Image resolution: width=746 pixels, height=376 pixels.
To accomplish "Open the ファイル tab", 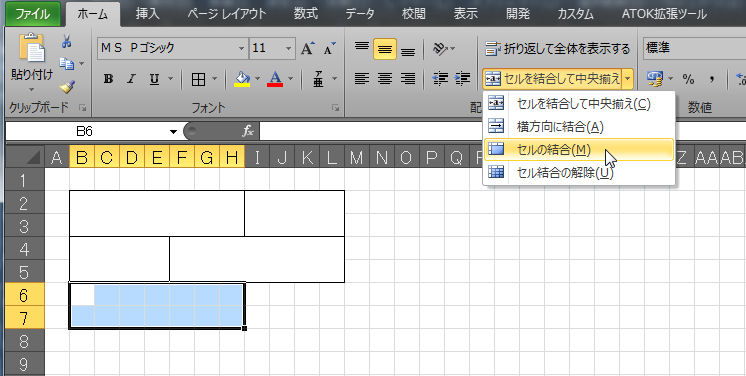I will (x=32, y=14).
